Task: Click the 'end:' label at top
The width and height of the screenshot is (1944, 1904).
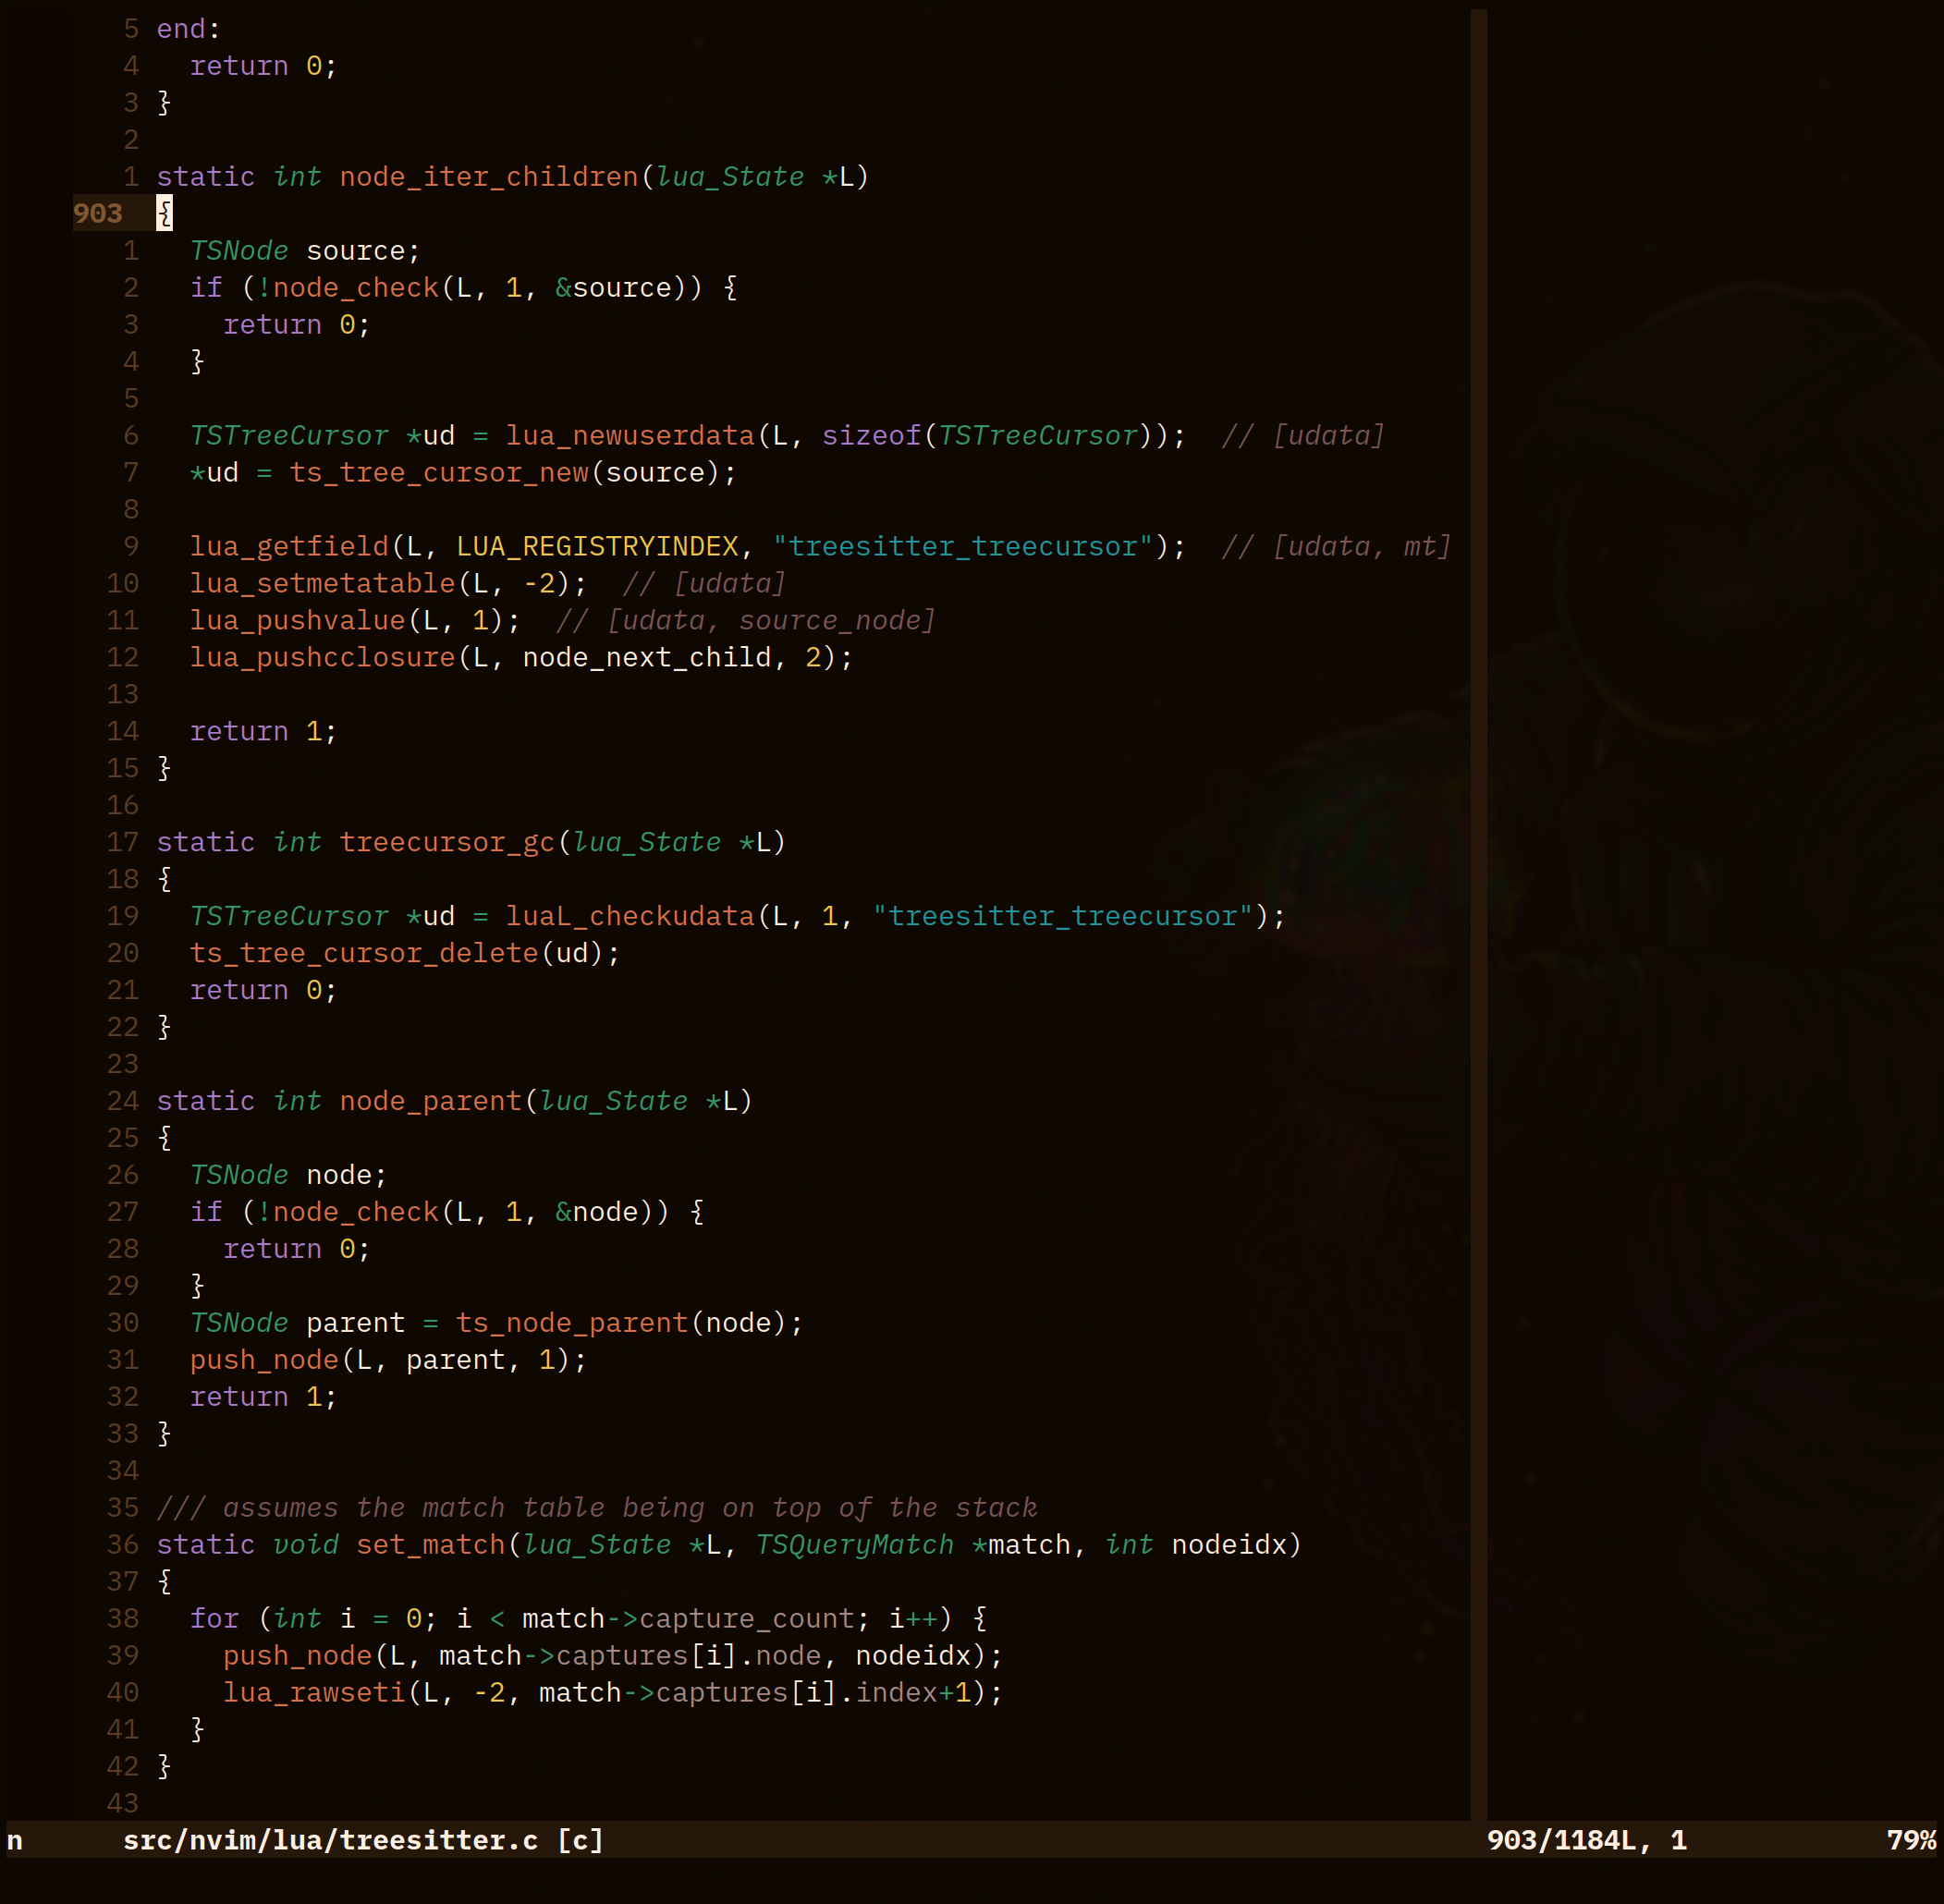Action: 188,29
